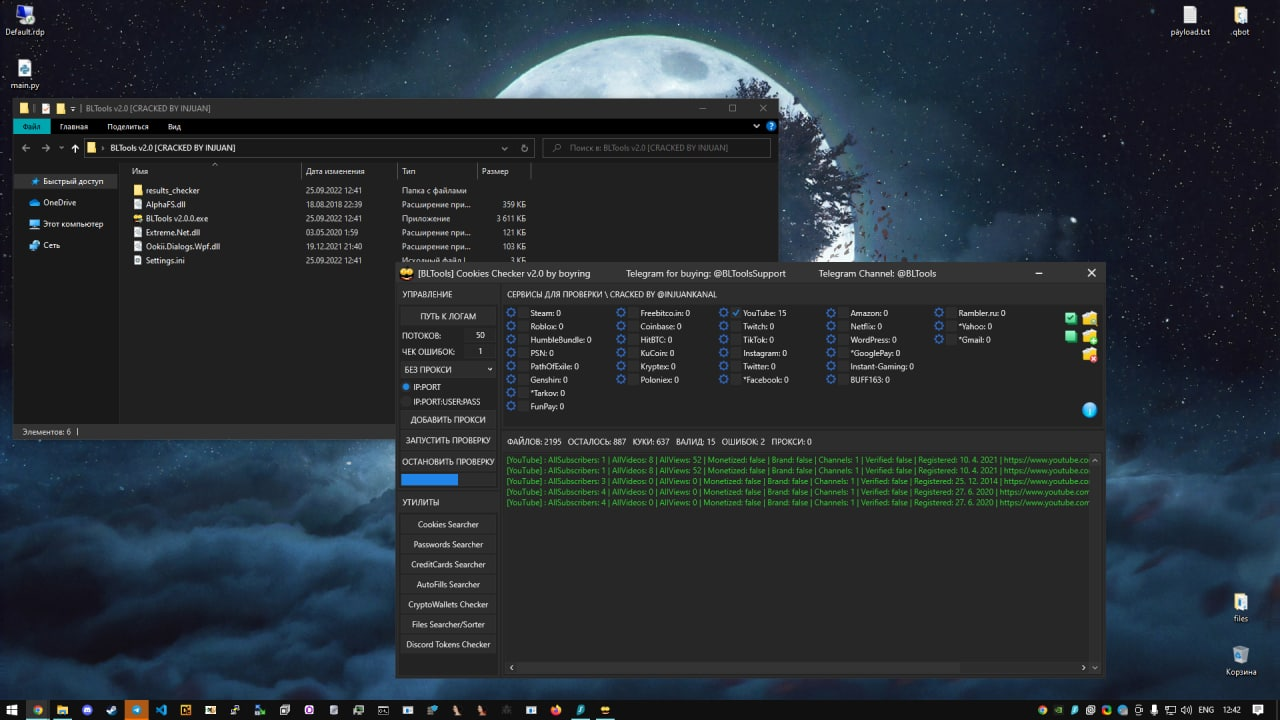Click the folder icon with red X
Screen dimensions: 1280x720
pos(1089,354)
